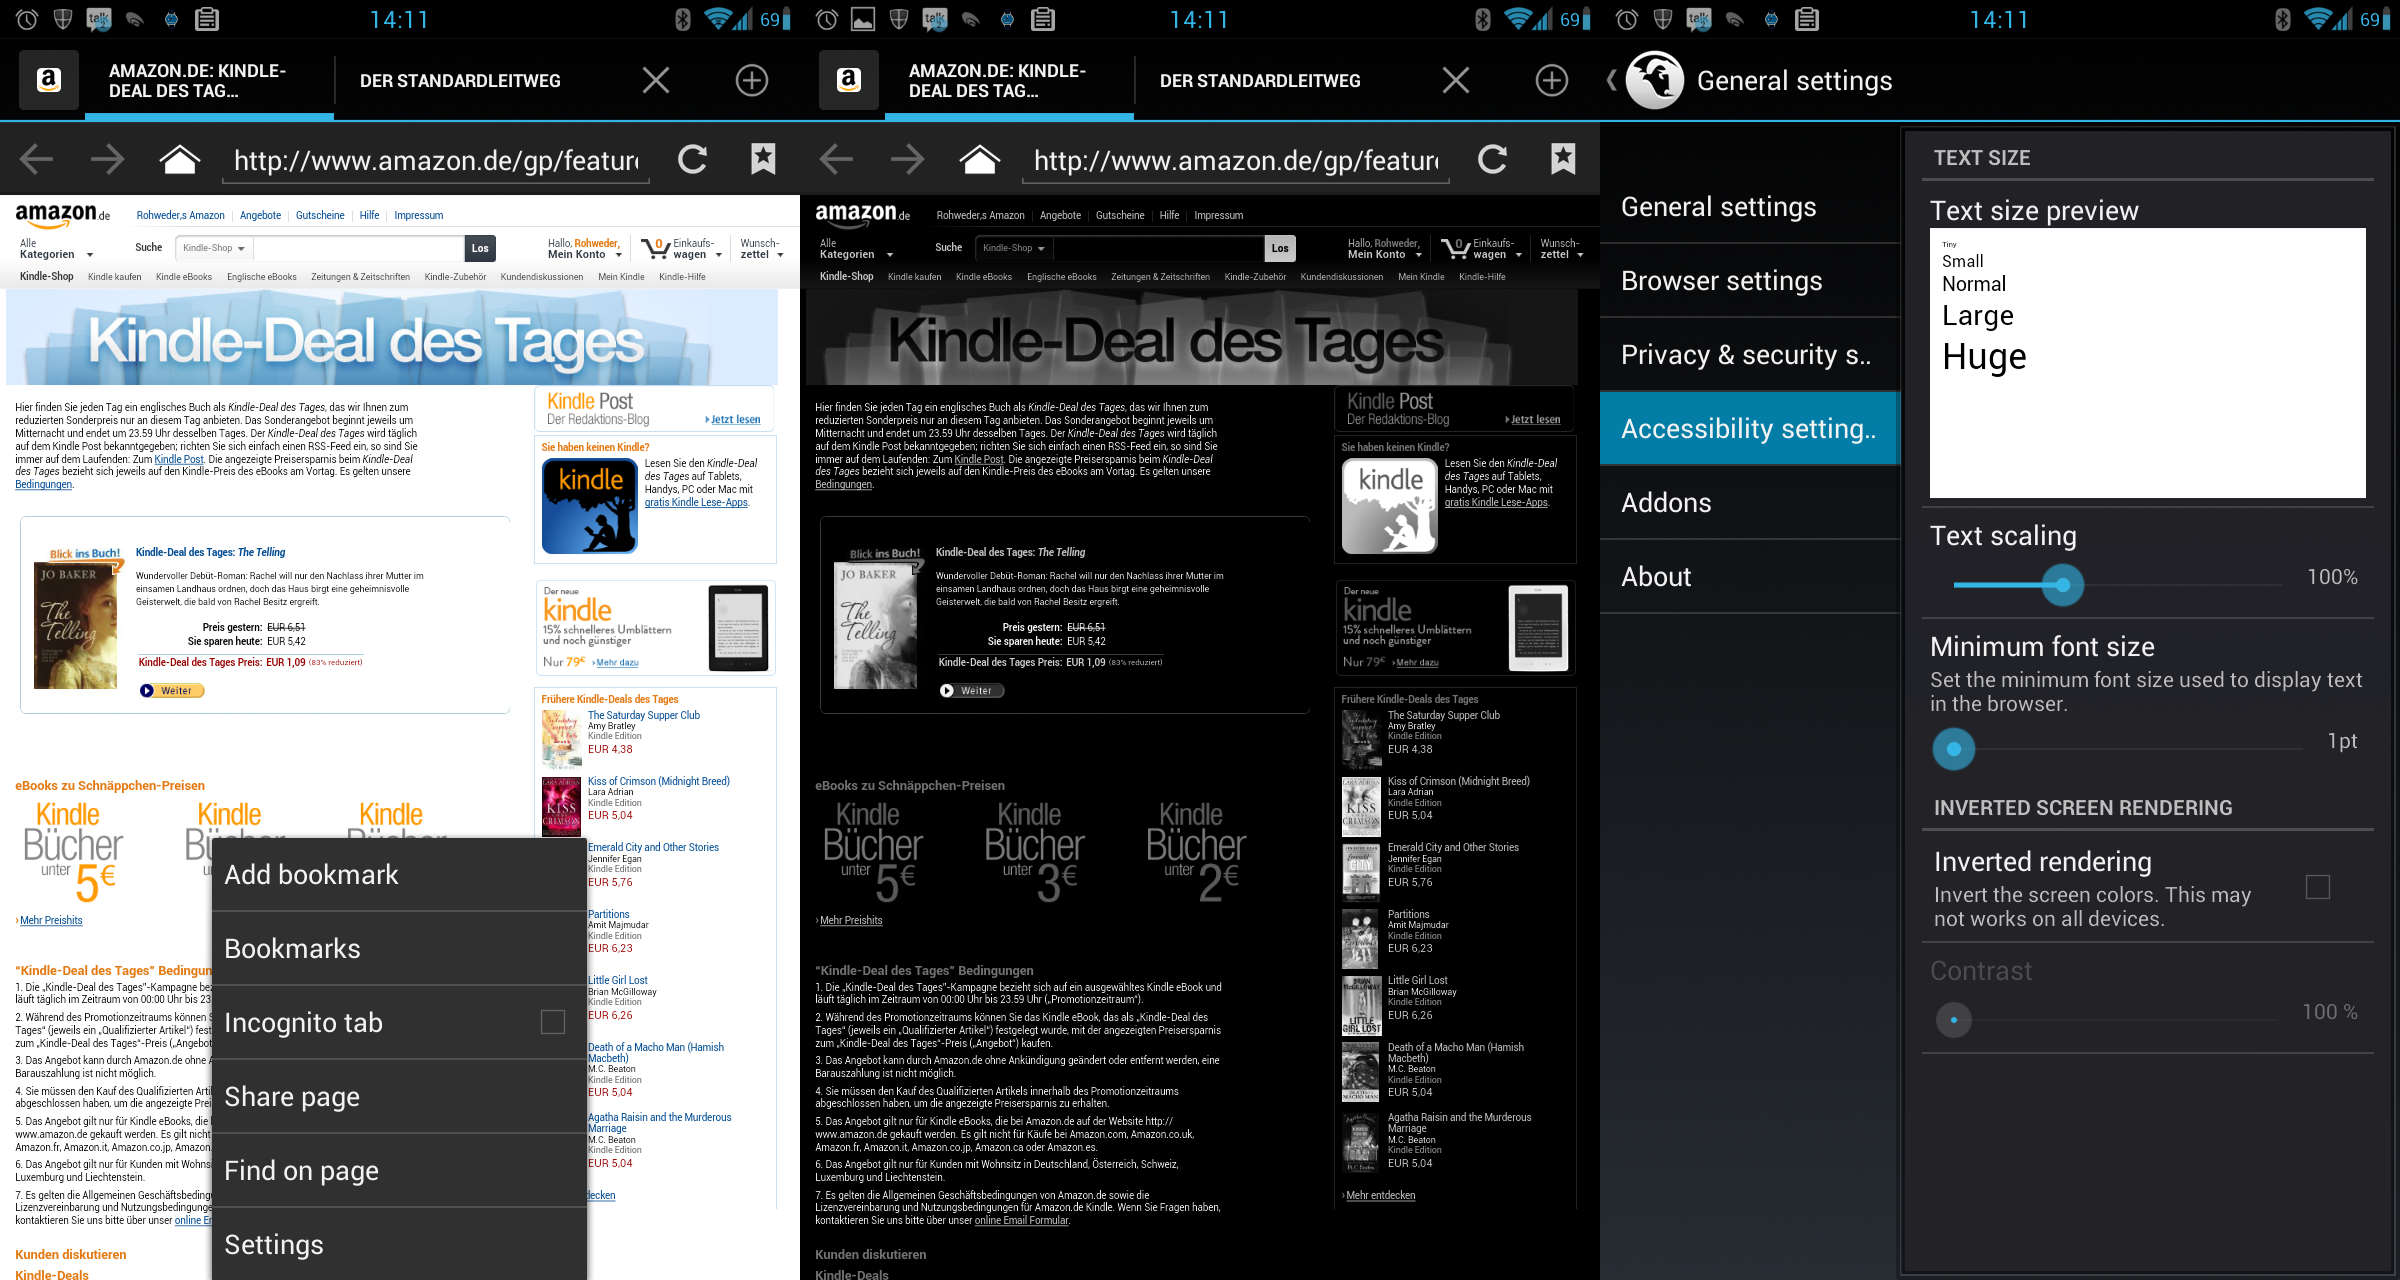The height and width of the screenshot is (1280, 2400).
Task: Choose Share page in the menu
Action: coord(400,1096)
